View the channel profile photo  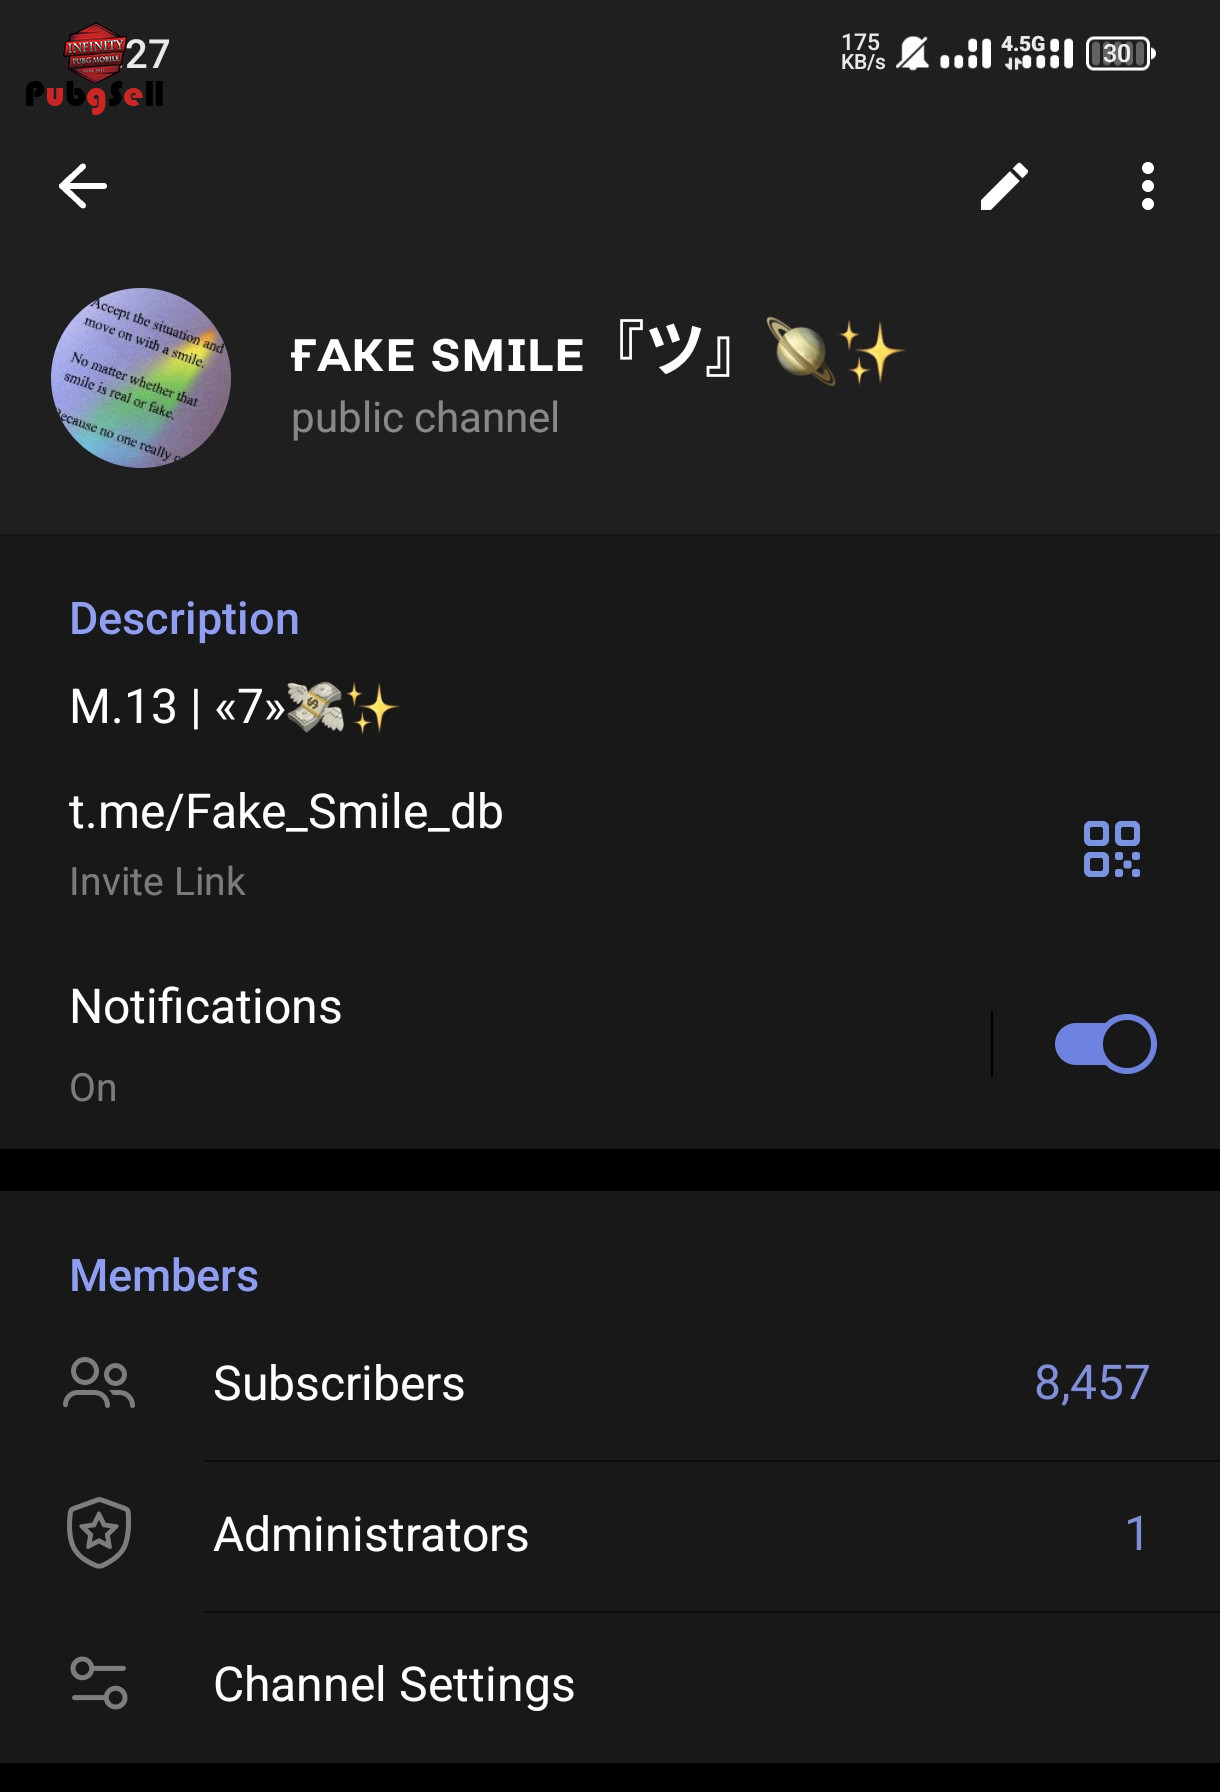click(141, 378)
